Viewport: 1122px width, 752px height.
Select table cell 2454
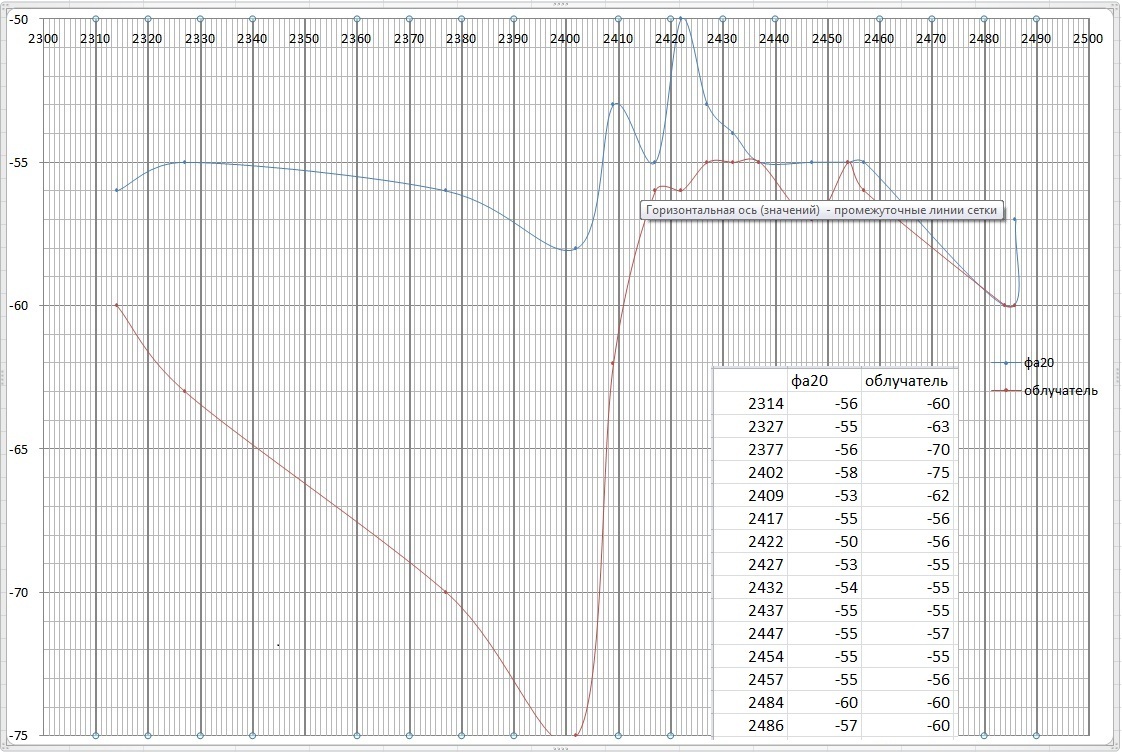tap(766, 656)
